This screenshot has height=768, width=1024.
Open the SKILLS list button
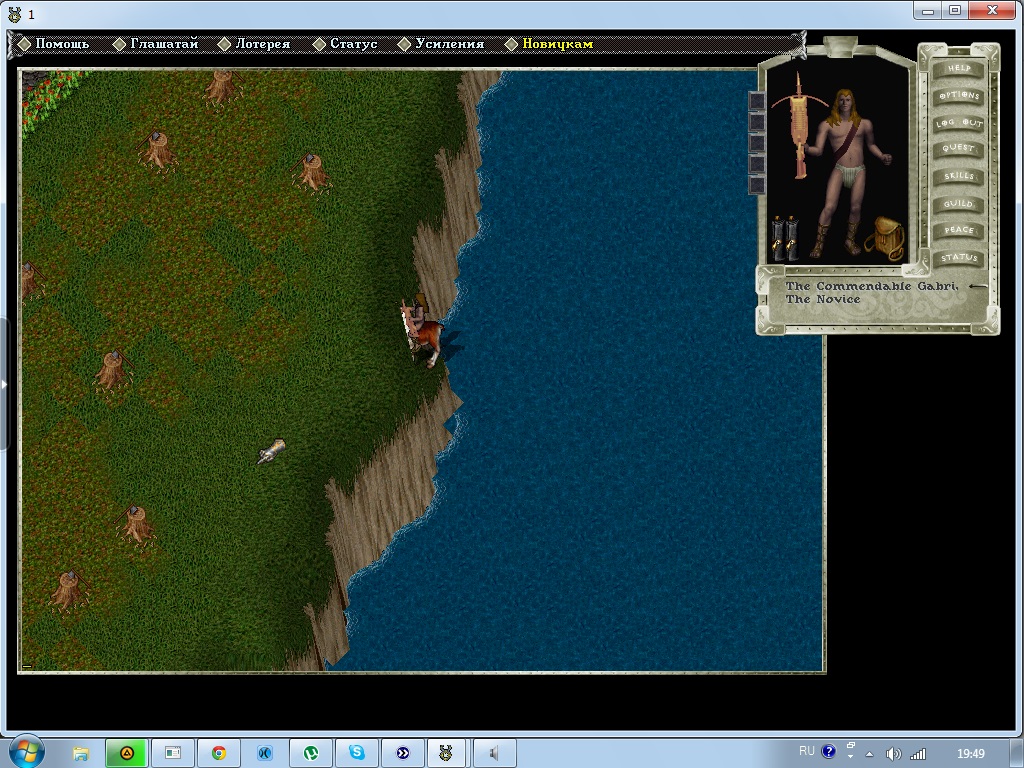point(958,176)
